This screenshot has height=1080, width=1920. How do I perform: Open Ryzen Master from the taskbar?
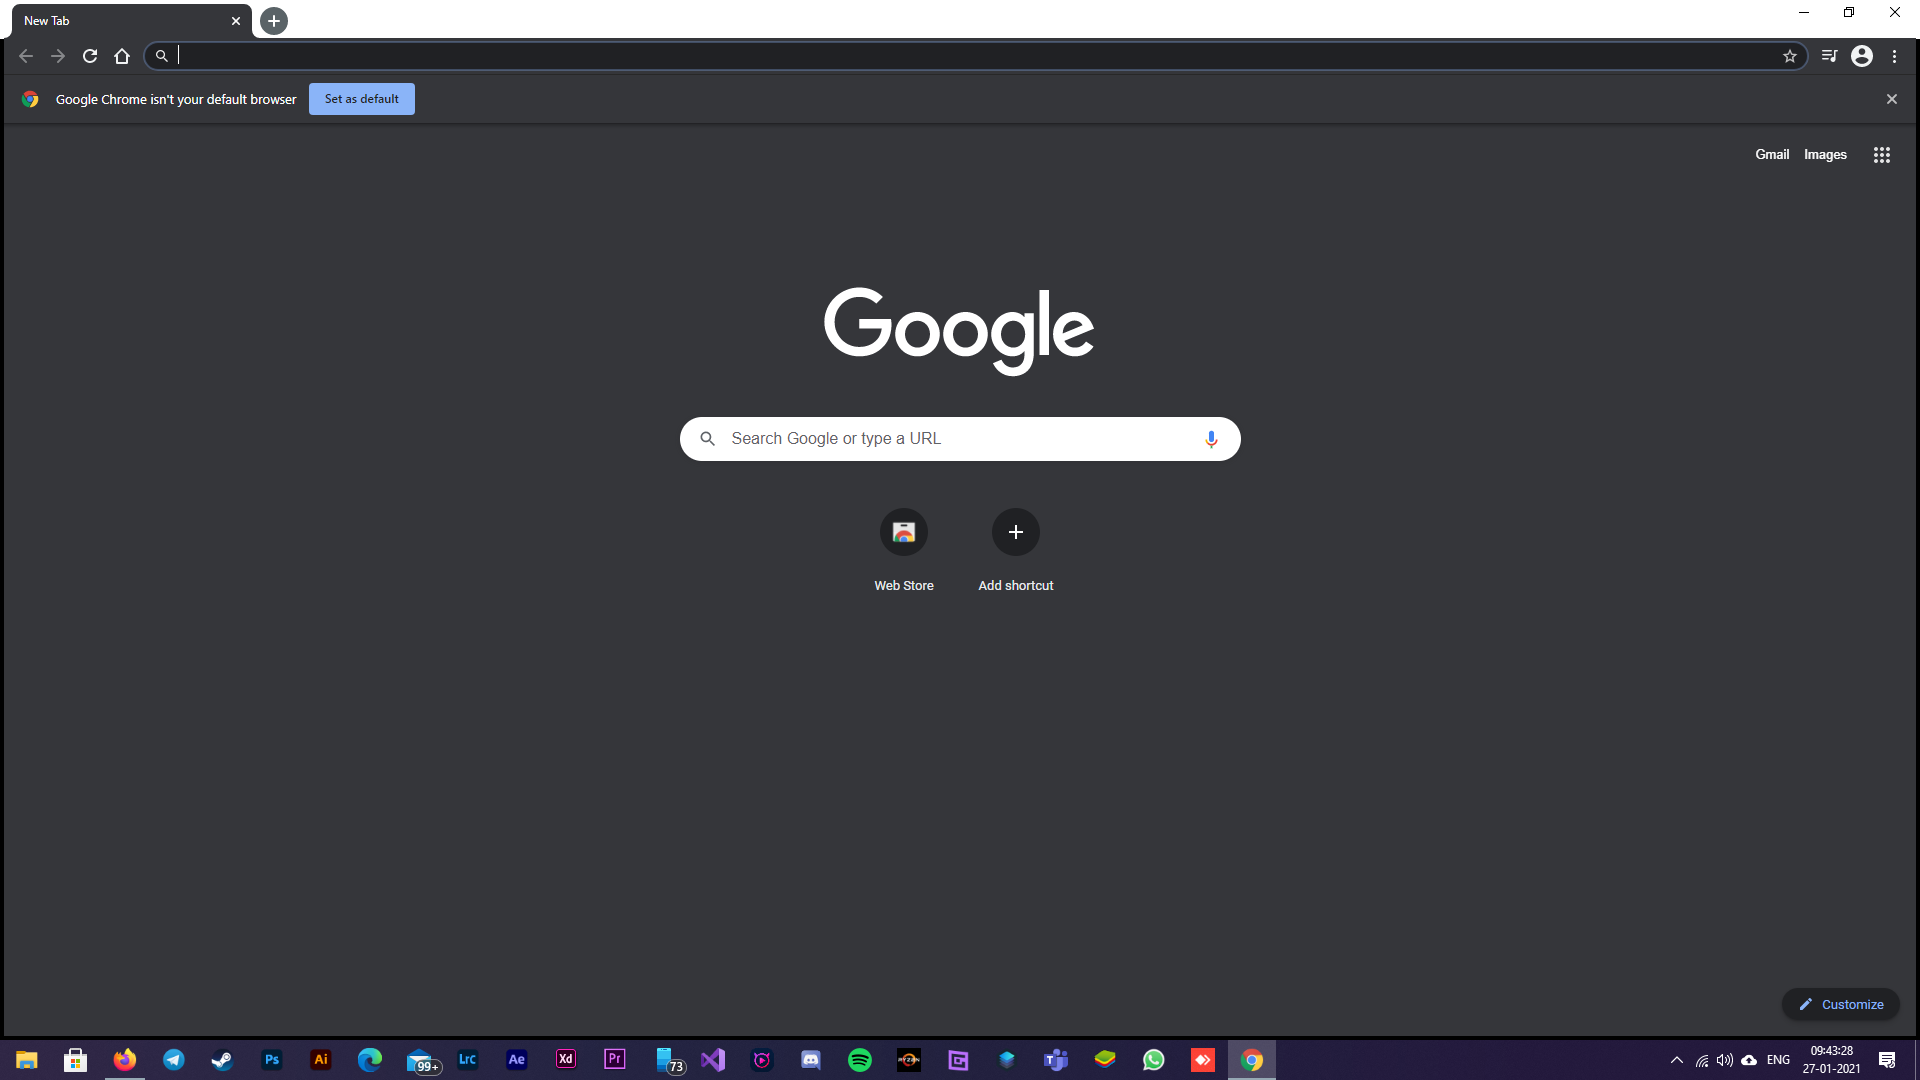(909, 1060)
